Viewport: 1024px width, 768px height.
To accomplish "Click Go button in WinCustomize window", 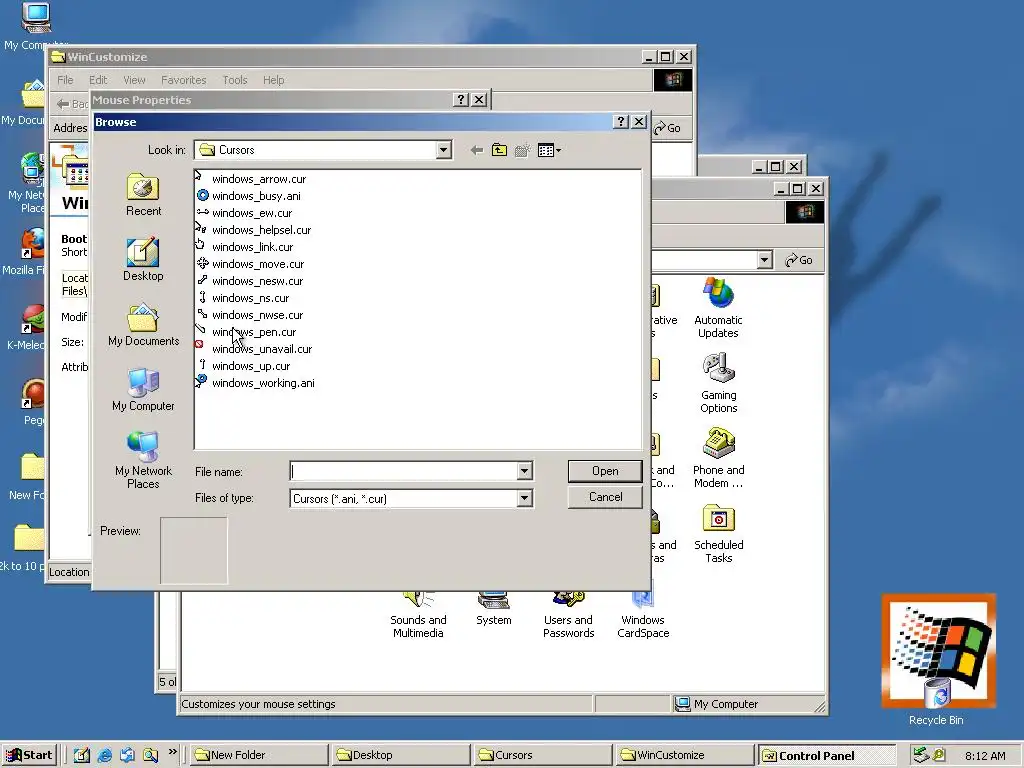I will (668, 128).
